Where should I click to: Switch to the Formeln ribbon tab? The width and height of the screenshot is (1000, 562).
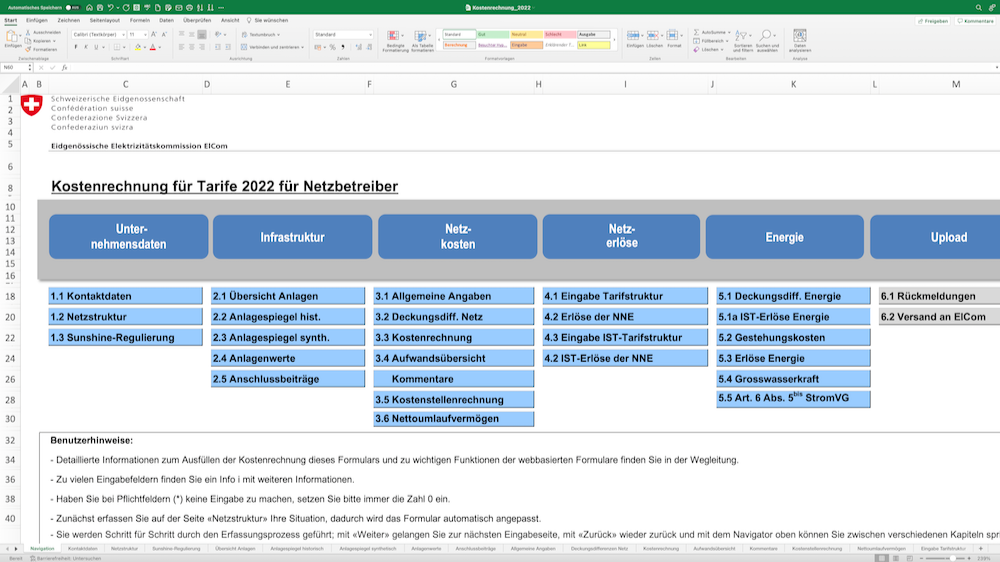click(139, 20)
